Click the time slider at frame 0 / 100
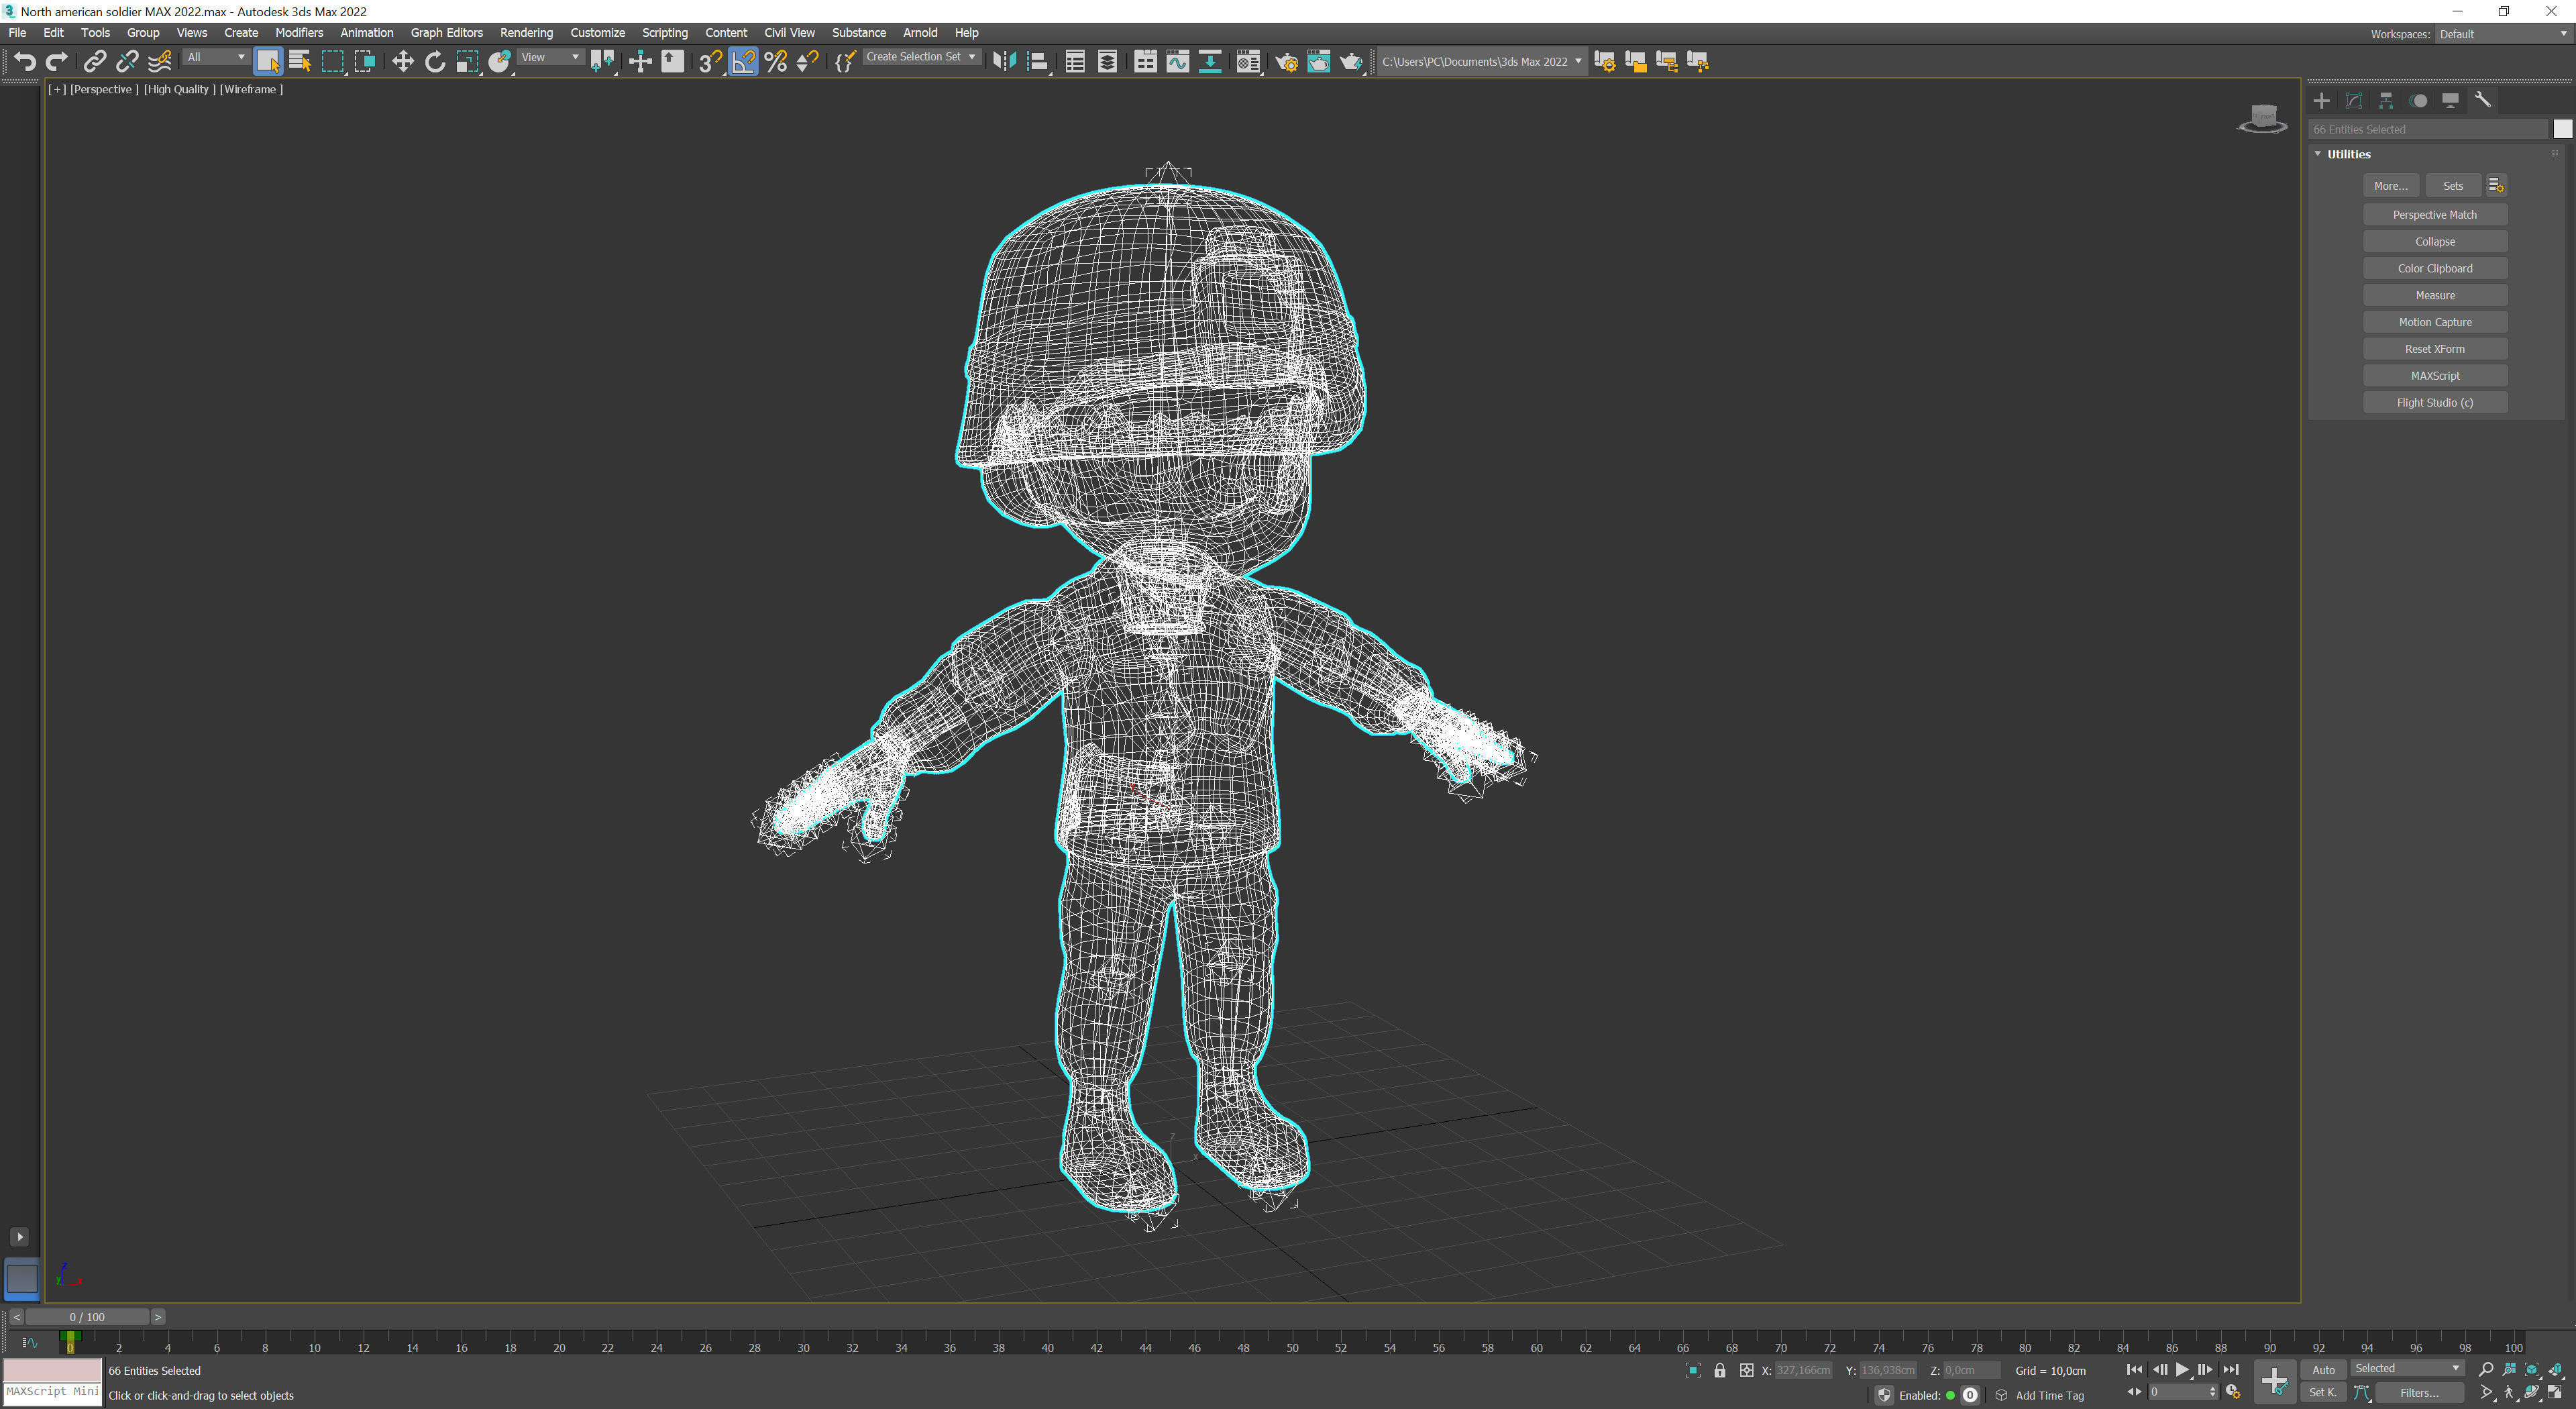Screen dimensions: 2576x1409 87,1317
